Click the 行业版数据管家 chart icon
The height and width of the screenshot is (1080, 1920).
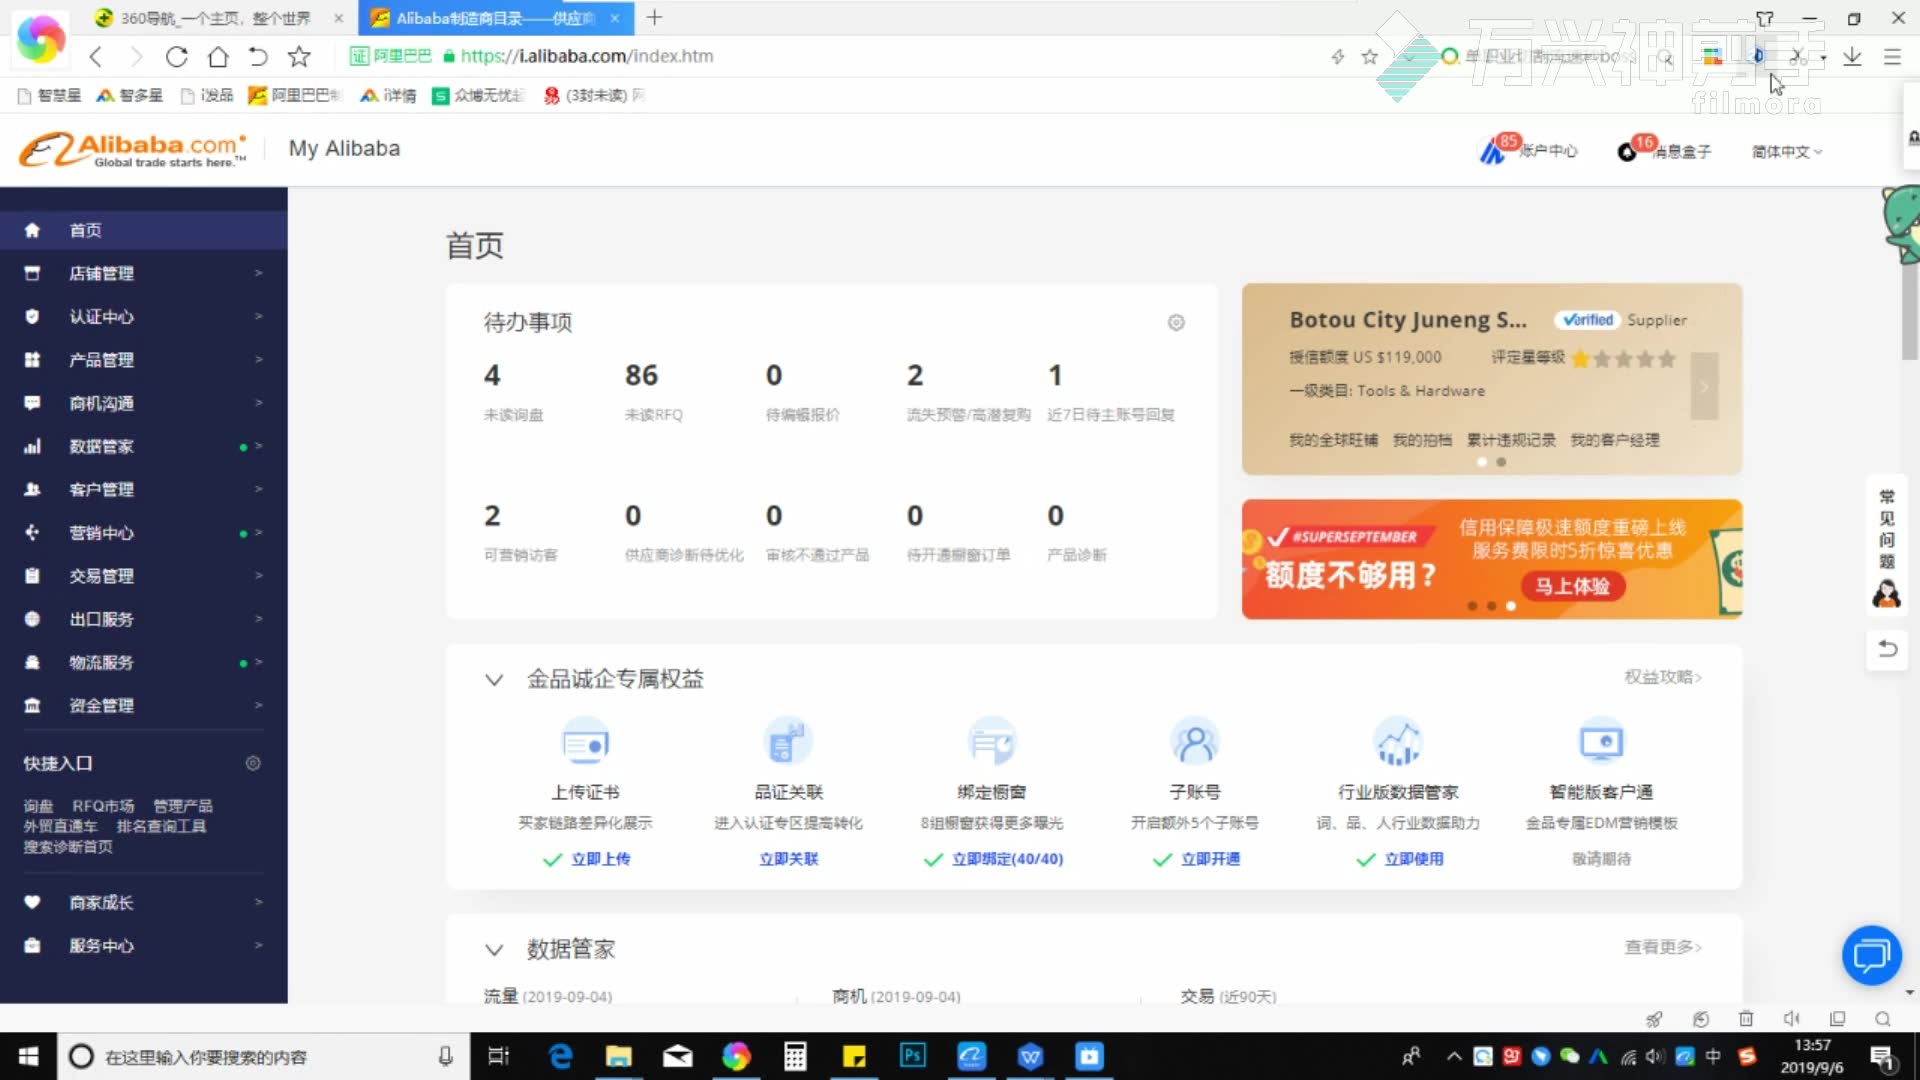(1398, 743)
